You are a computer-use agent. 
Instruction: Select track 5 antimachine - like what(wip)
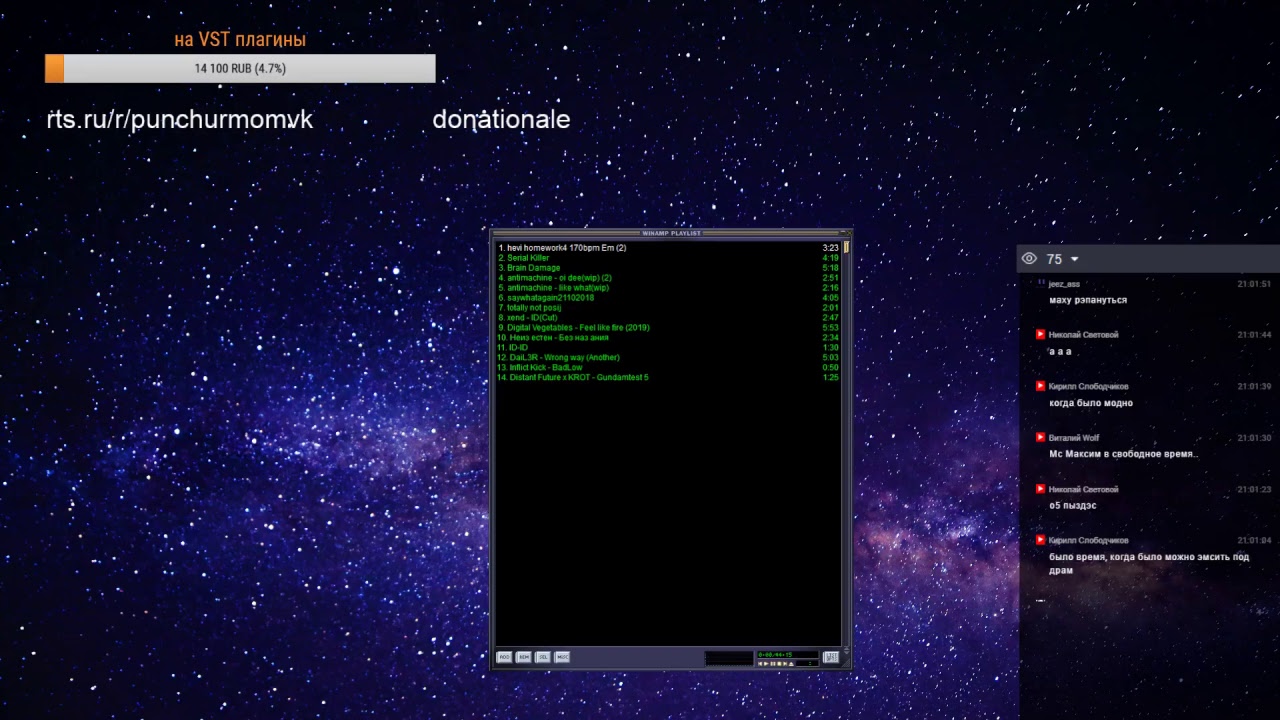[x=668, y=288]
